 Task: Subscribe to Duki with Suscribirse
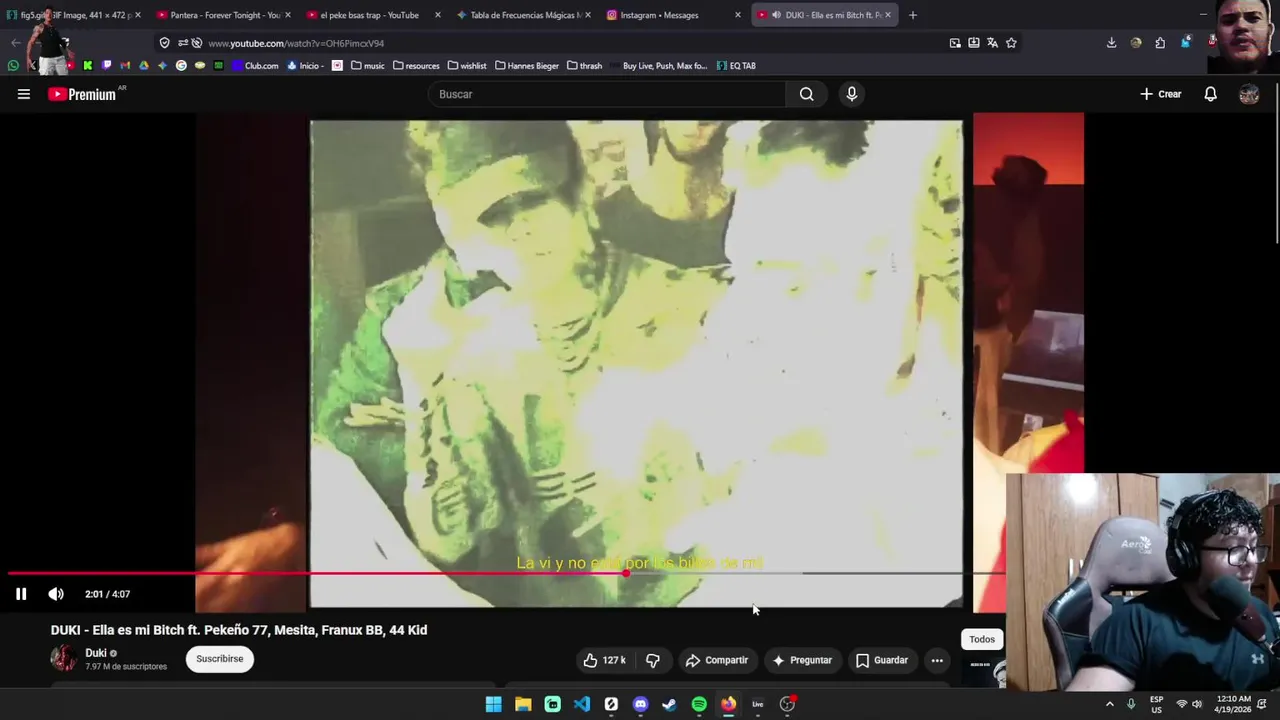(x=220, y=659)
